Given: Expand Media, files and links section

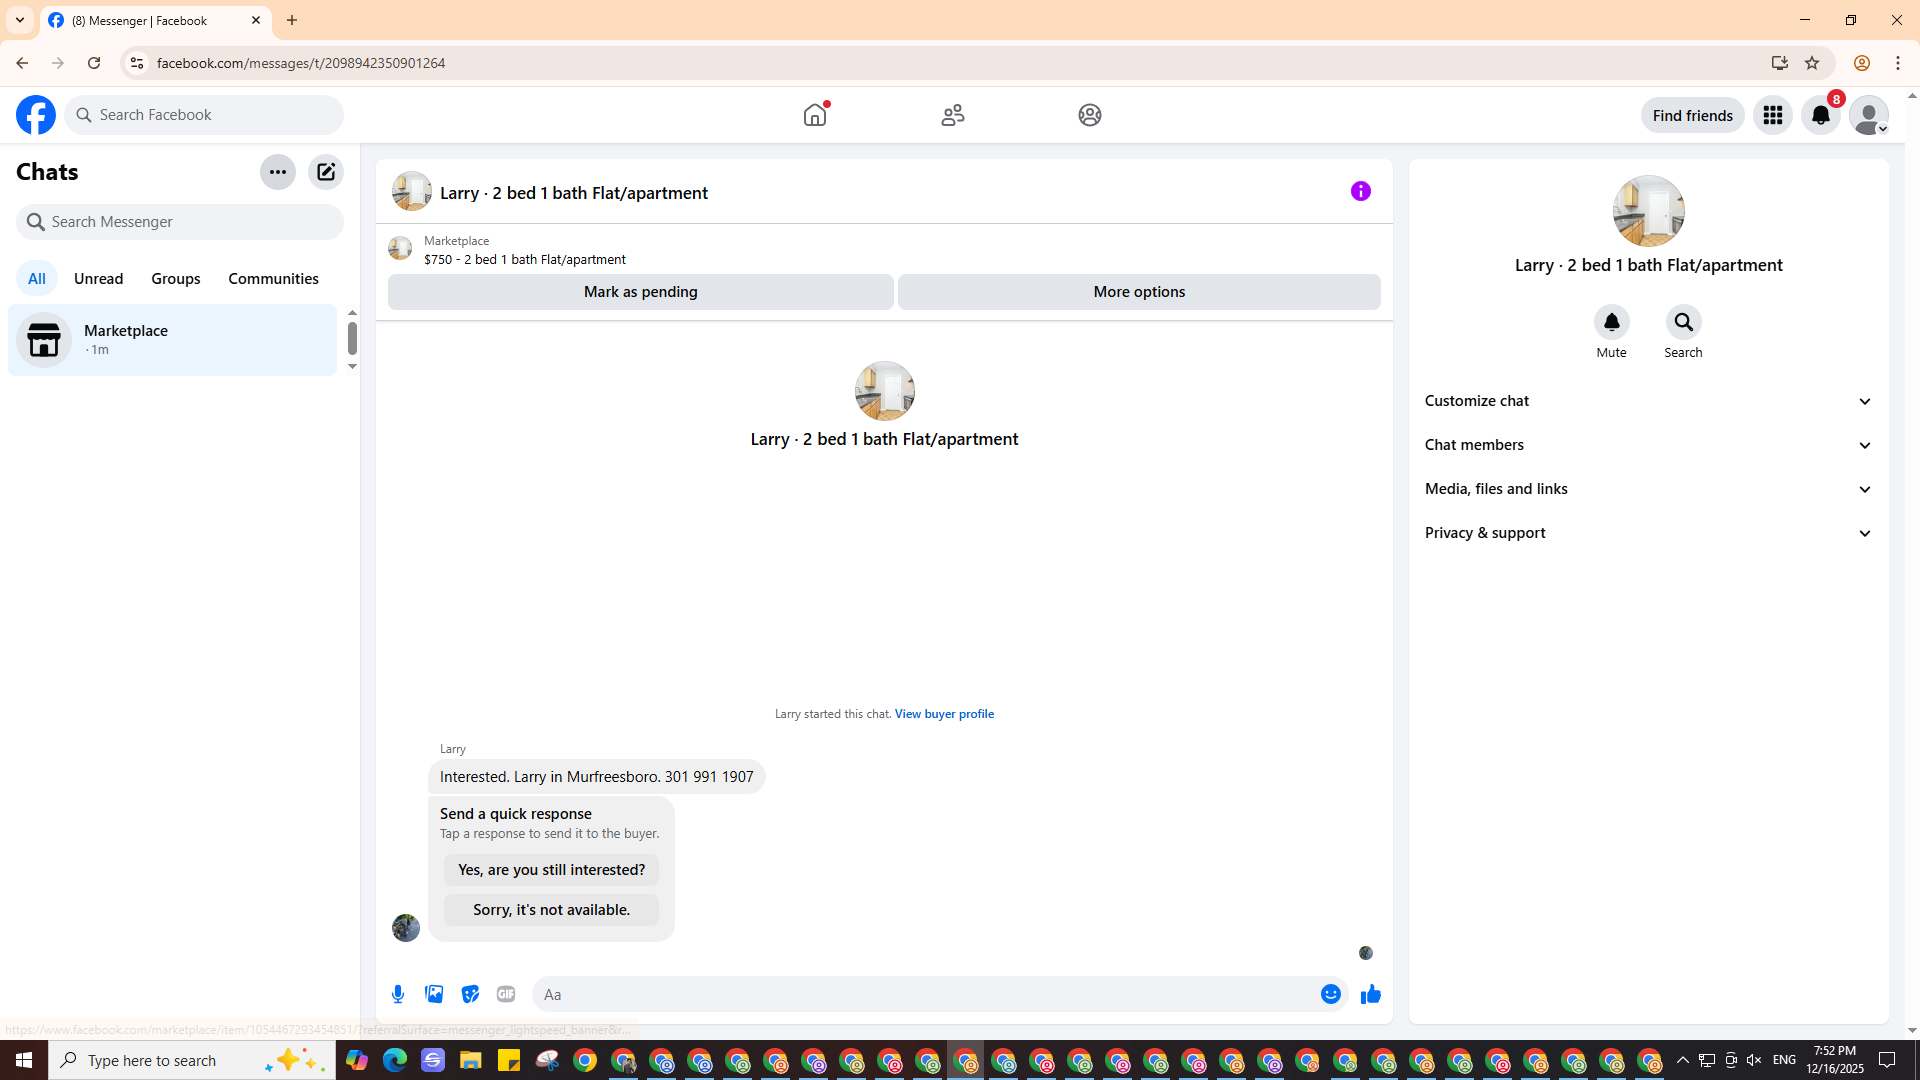Looking at the screenshot, I should (x=1649, y=489).
